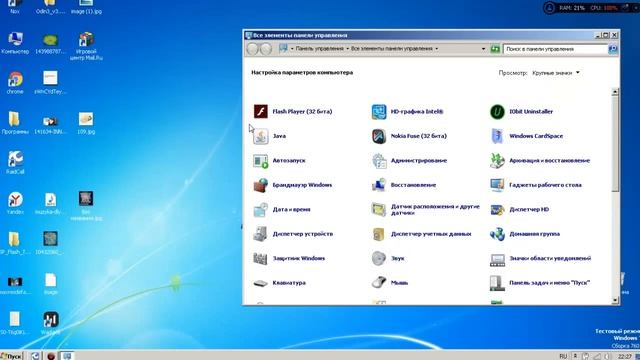
Task: Open Flash Player (32 бита) icon
Action: [x=260, y=111]
